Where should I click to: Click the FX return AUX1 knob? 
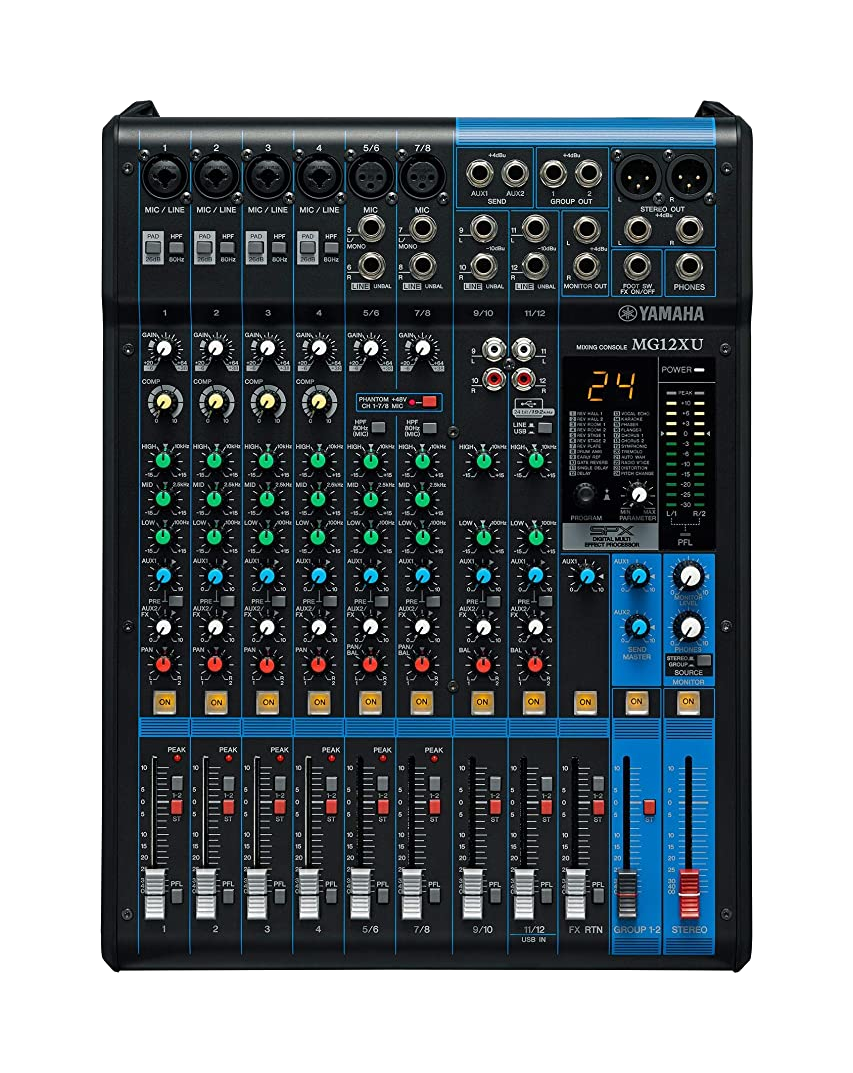[x=586, y=576]
